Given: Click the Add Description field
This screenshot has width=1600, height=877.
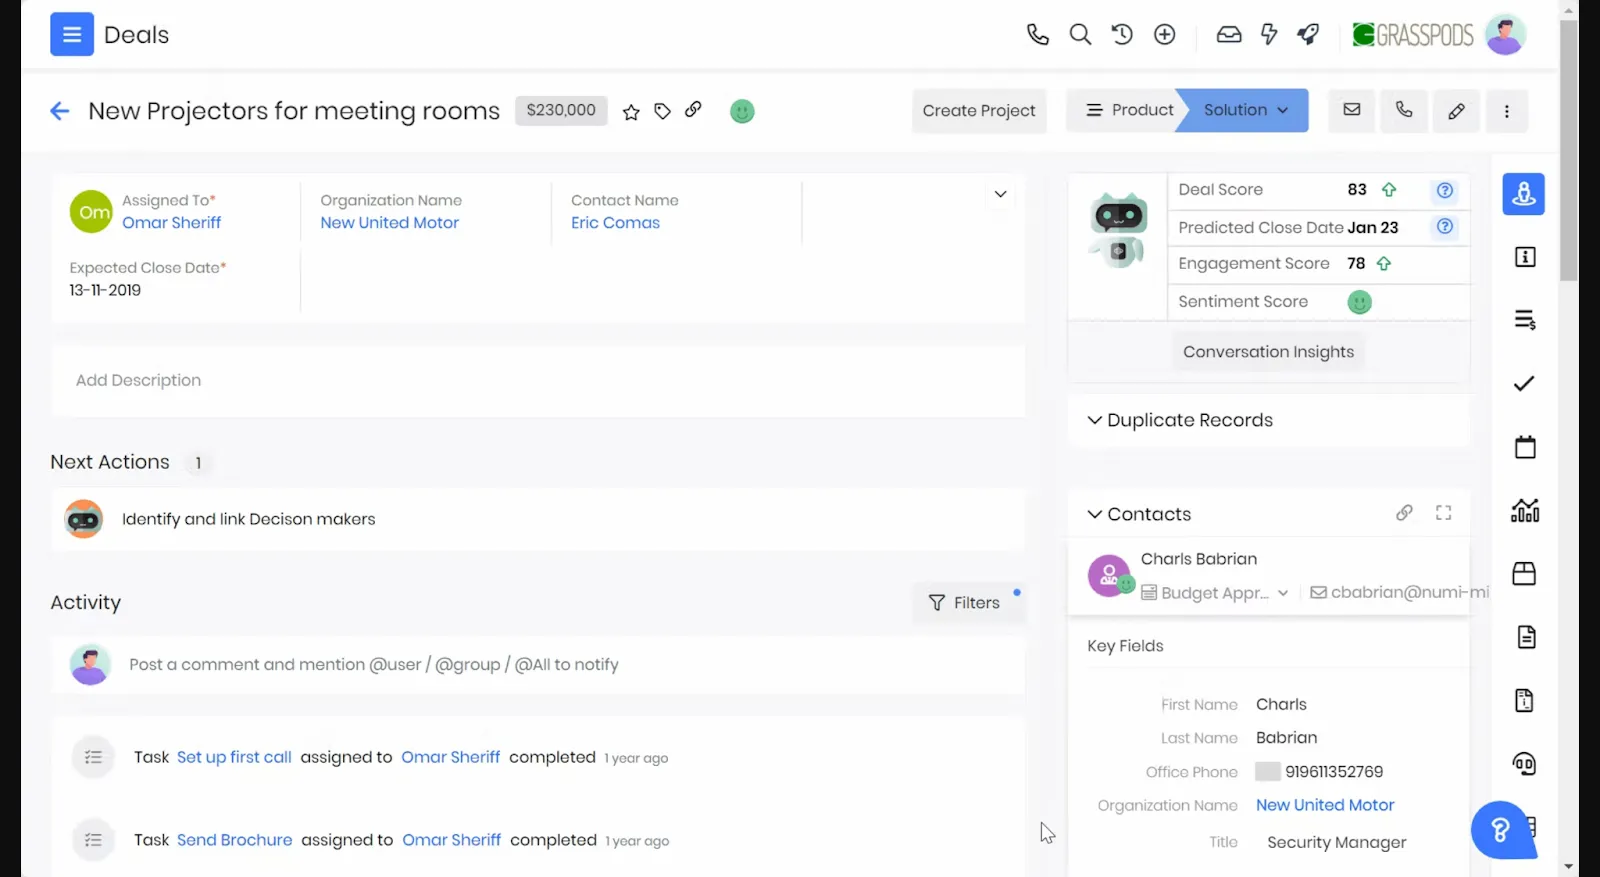Looking at the screenshot, I should pos(538,381).
